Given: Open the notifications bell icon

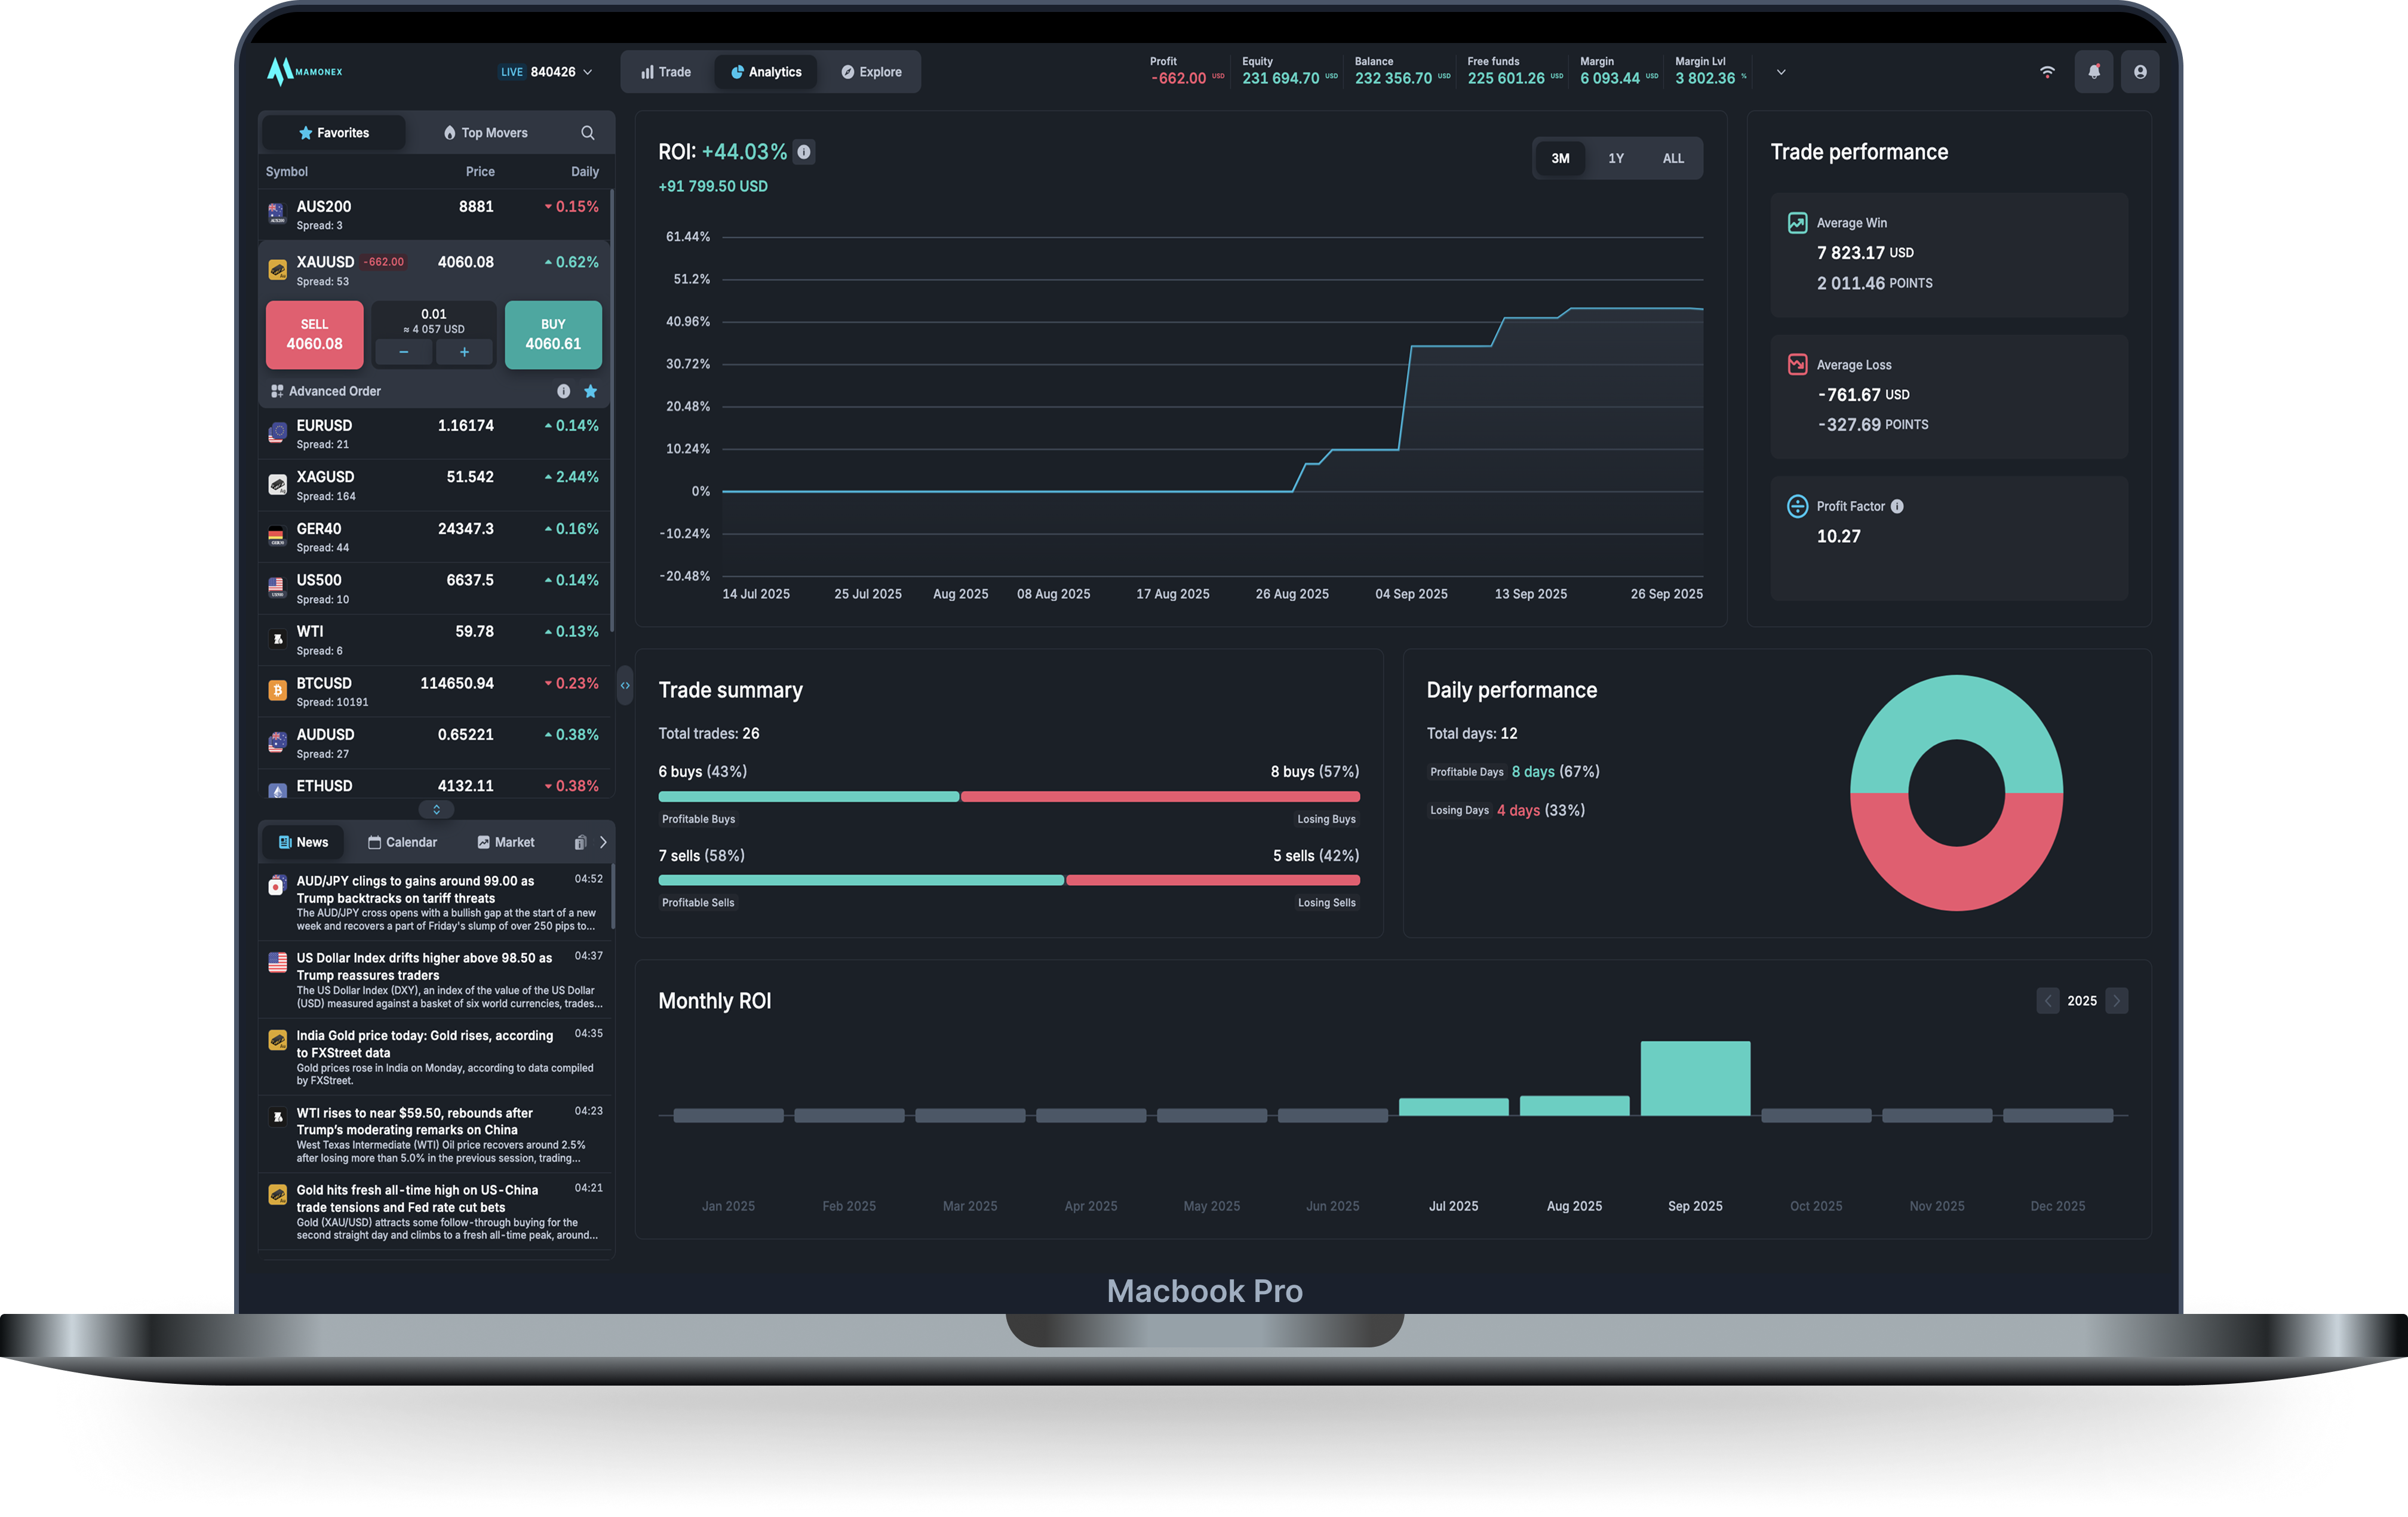Looking at the screenshot, I should [2093, 72].
